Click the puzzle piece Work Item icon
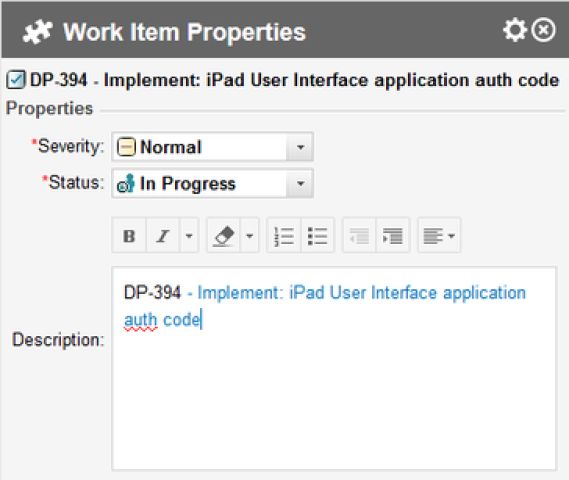569x480 pixels. coord(37,32)
